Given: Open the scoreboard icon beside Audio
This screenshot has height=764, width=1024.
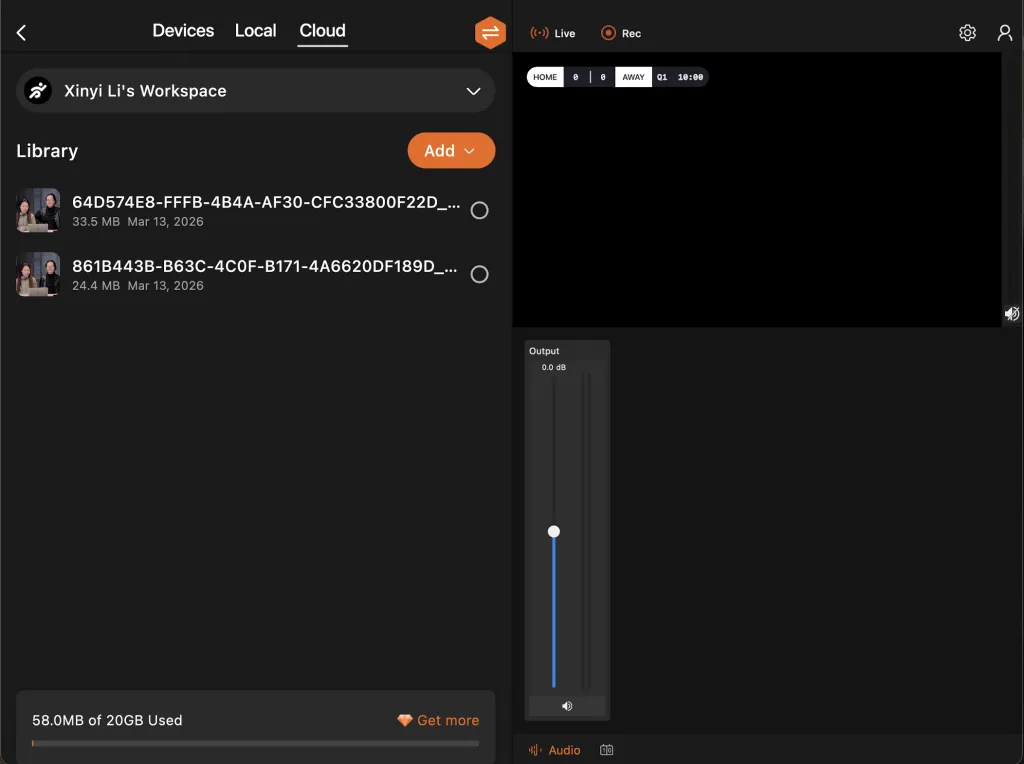Looking at the screenshot, I should tap(606, 749).
